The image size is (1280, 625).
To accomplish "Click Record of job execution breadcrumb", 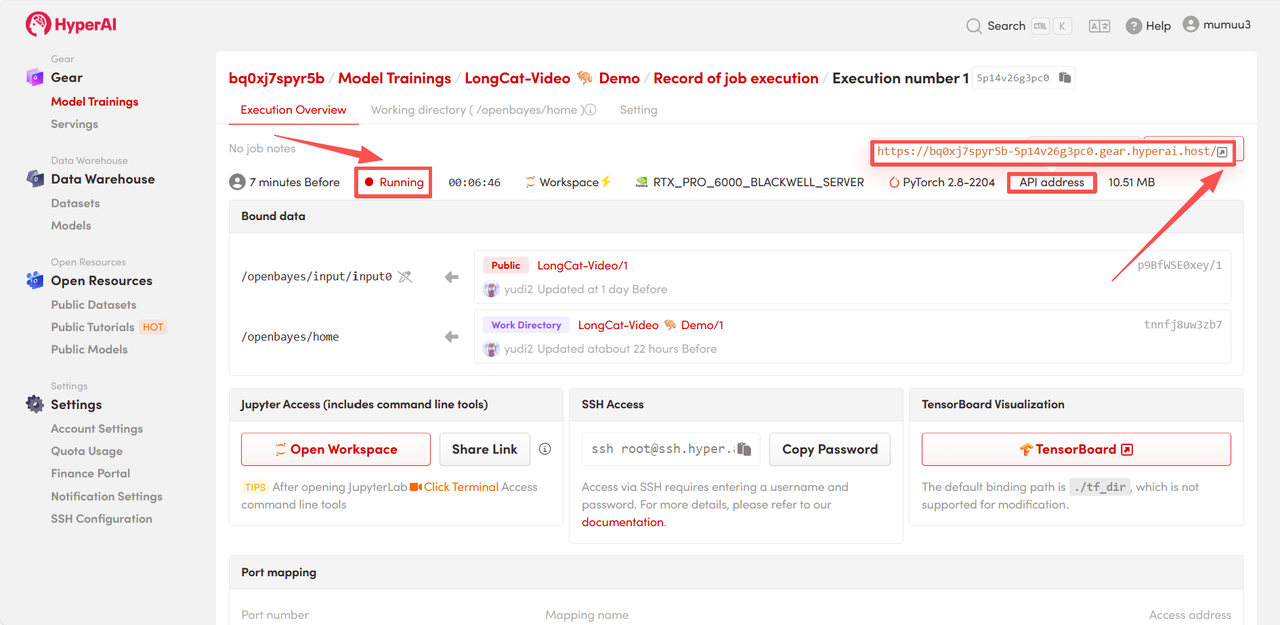I will tap(736, 78).
